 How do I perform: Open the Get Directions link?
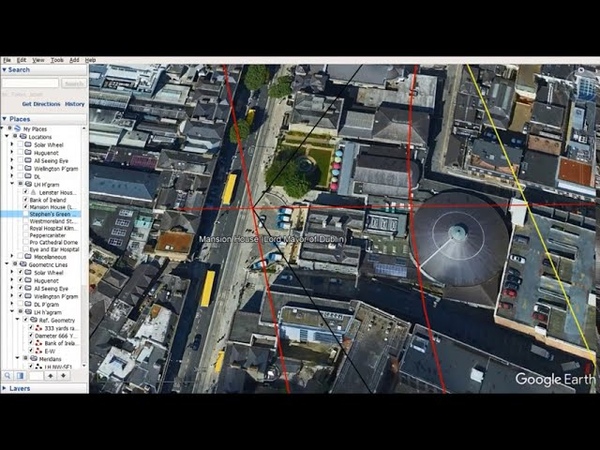pos(41,104)
